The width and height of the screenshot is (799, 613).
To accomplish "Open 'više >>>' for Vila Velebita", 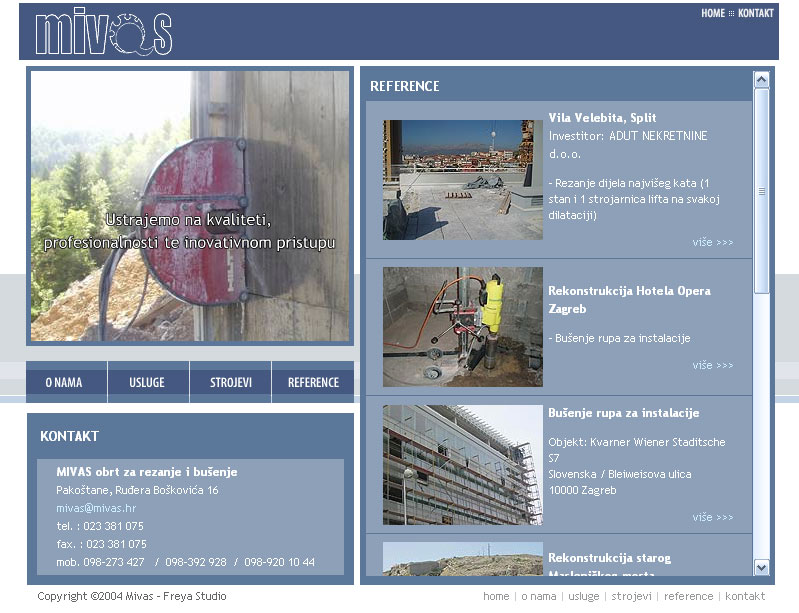I will pos(712,242).
